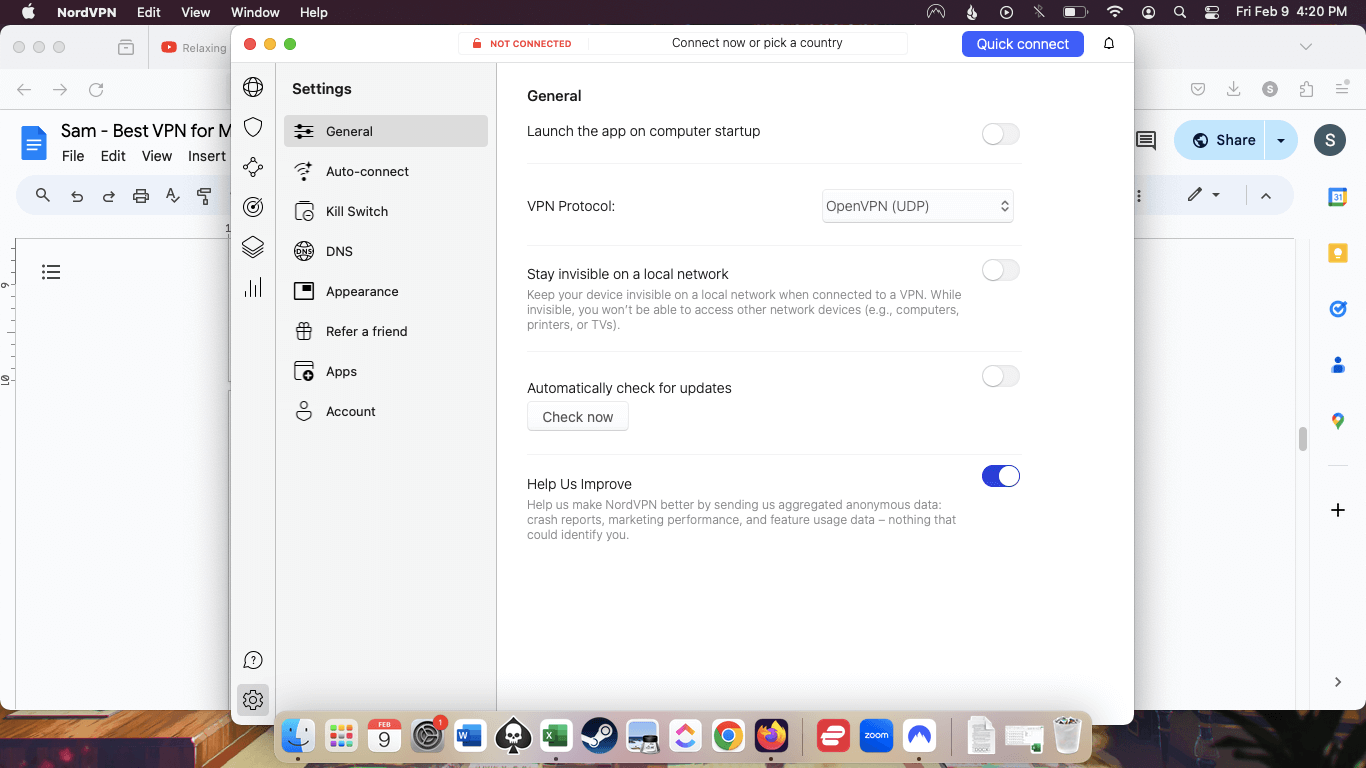This screenshot has height=768, width=1366.
Task: Show the hidden side panel arrow
Action: pyautogui.click(x=1338, y=682)
